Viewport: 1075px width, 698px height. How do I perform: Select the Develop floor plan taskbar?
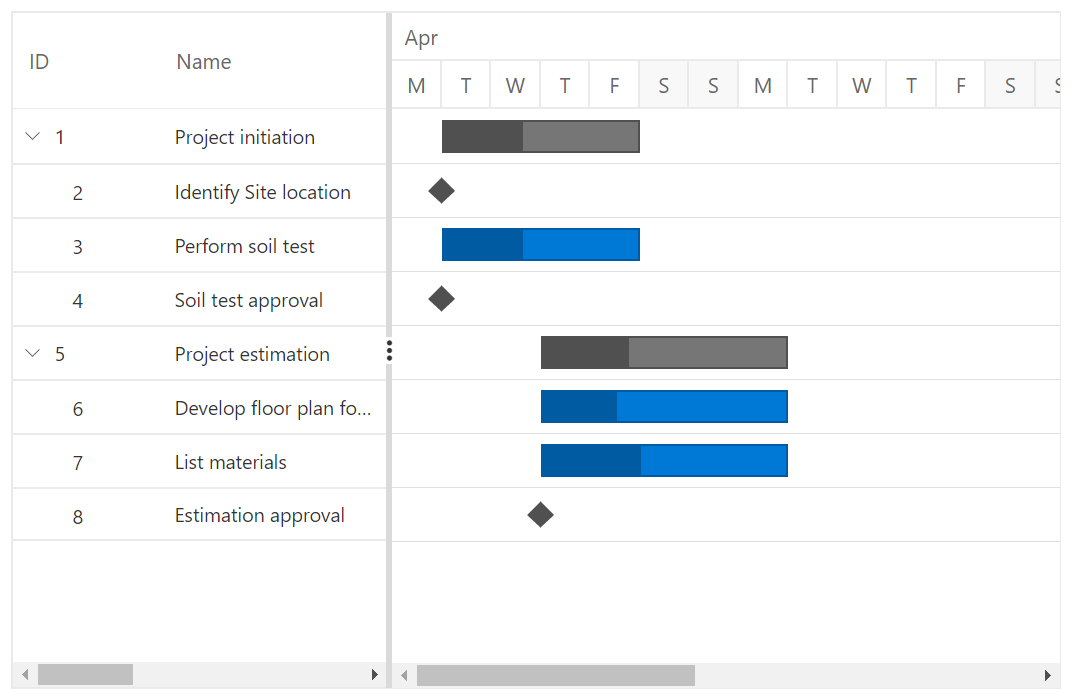tap(664, 406)
